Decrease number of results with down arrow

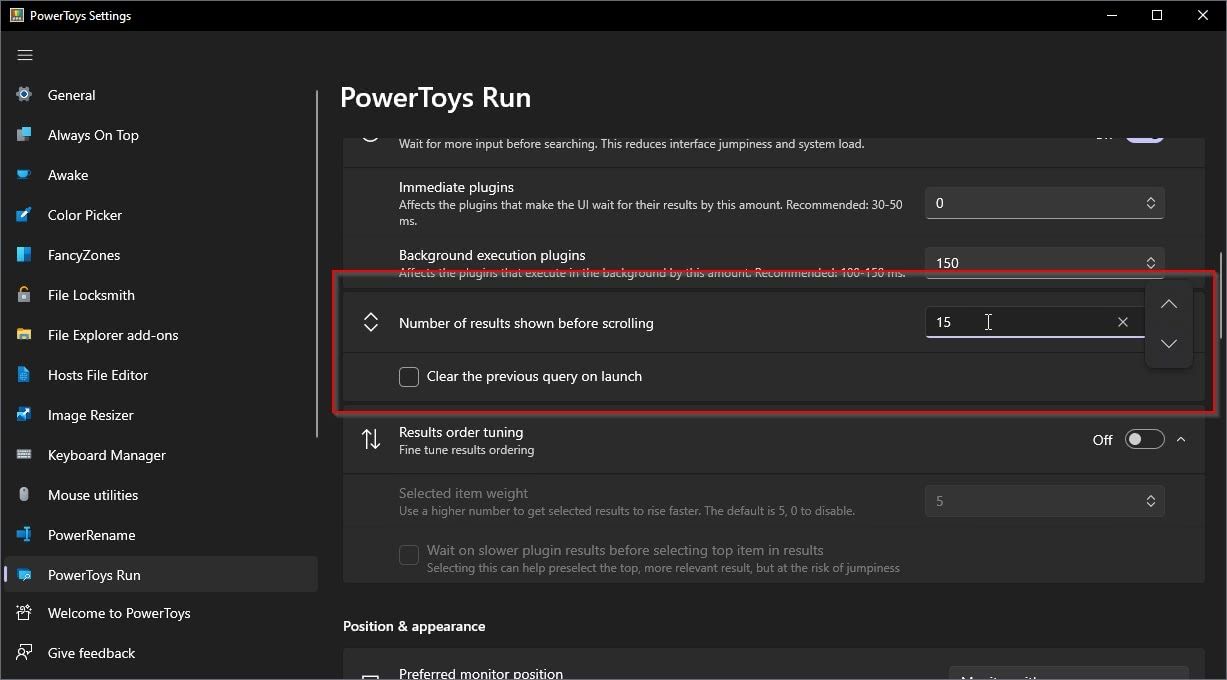pyautogui.click(x=1168, y=344)
